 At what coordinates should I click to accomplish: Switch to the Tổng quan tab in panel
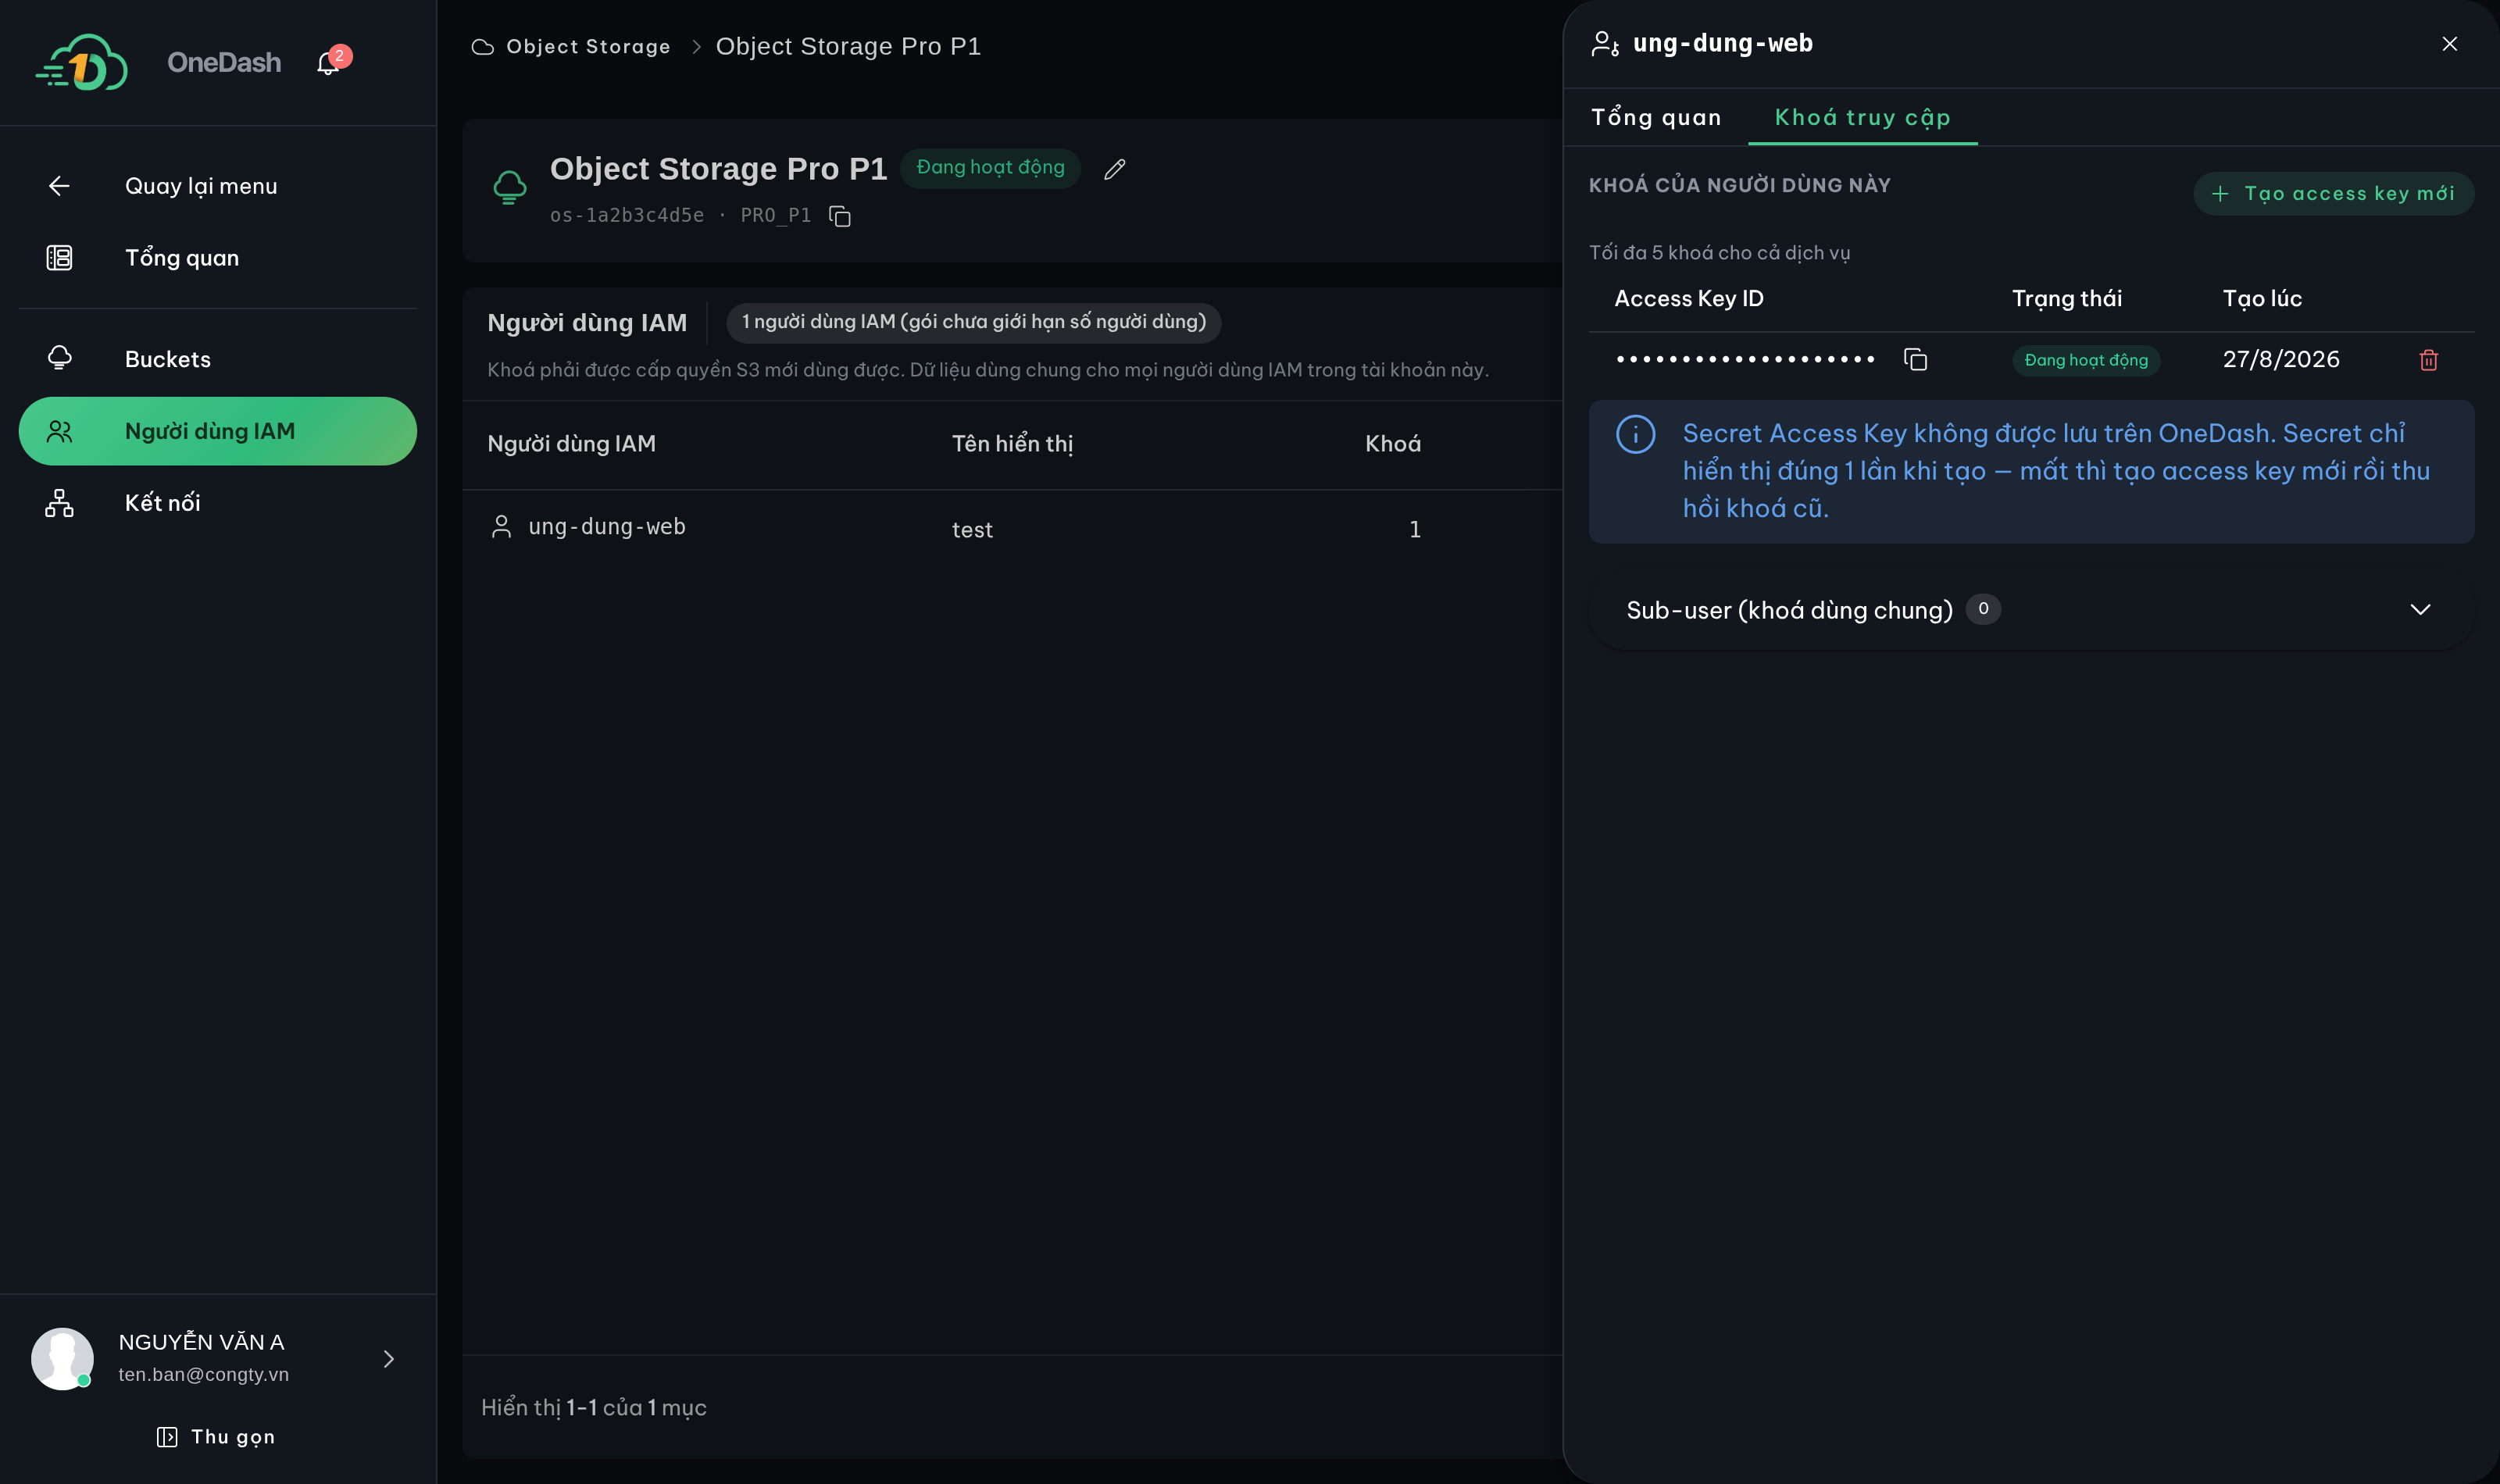point(1656,118)
